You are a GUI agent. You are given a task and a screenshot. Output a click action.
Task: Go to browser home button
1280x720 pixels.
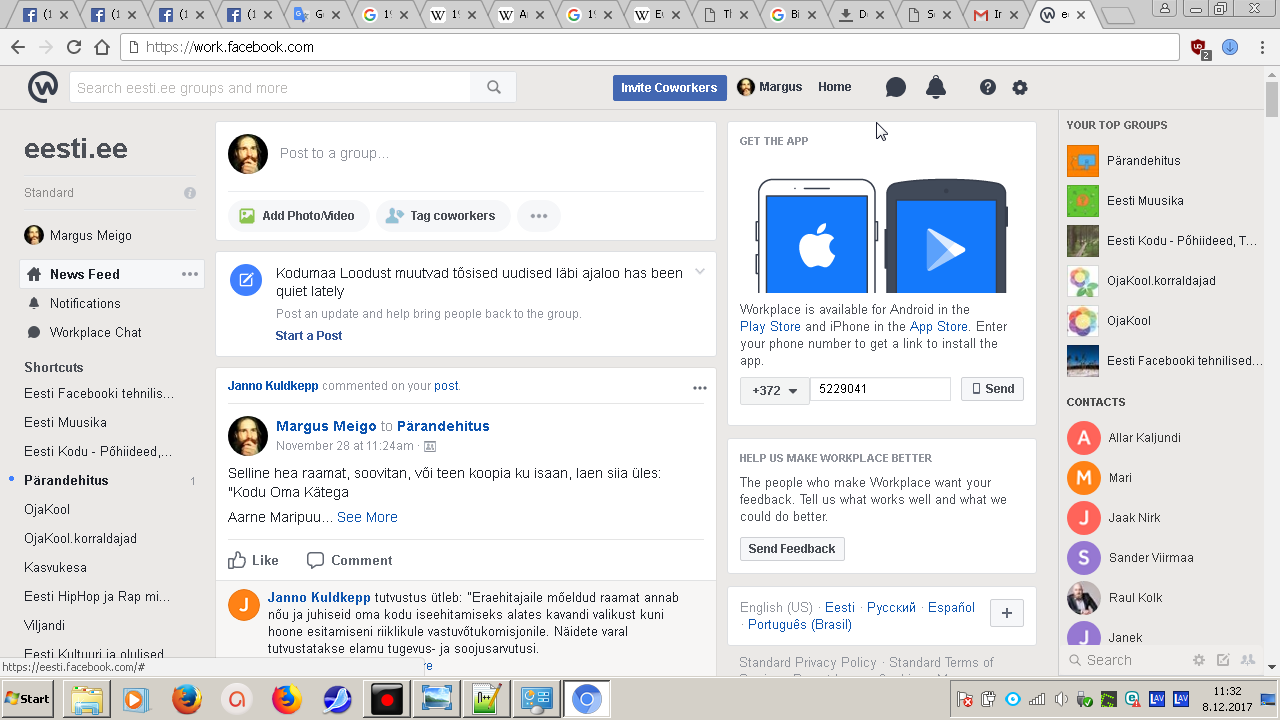point(101,47)
